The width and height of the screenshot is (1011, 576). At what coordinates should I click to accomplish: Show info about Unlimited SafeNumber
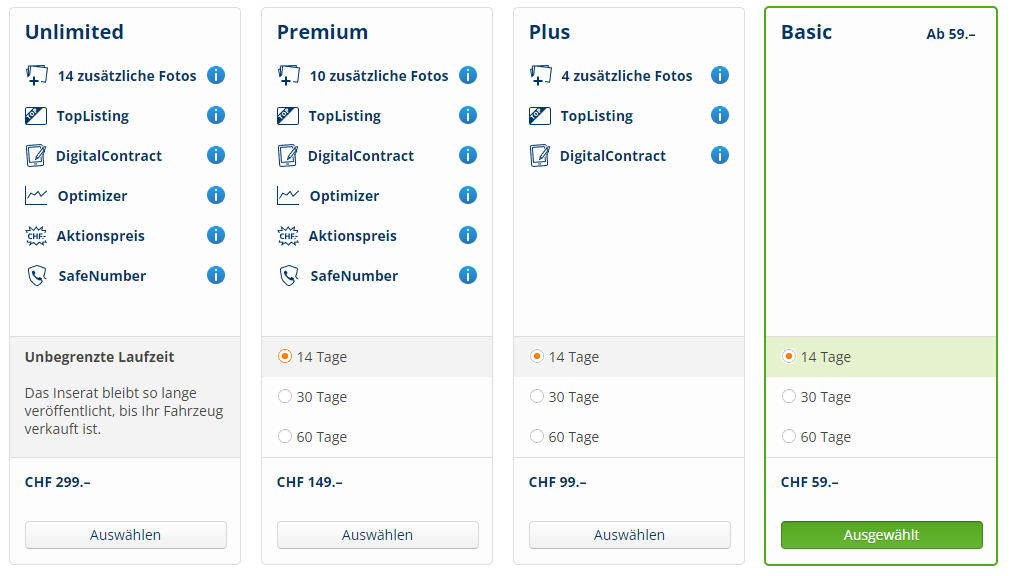[x=216, y=275]
